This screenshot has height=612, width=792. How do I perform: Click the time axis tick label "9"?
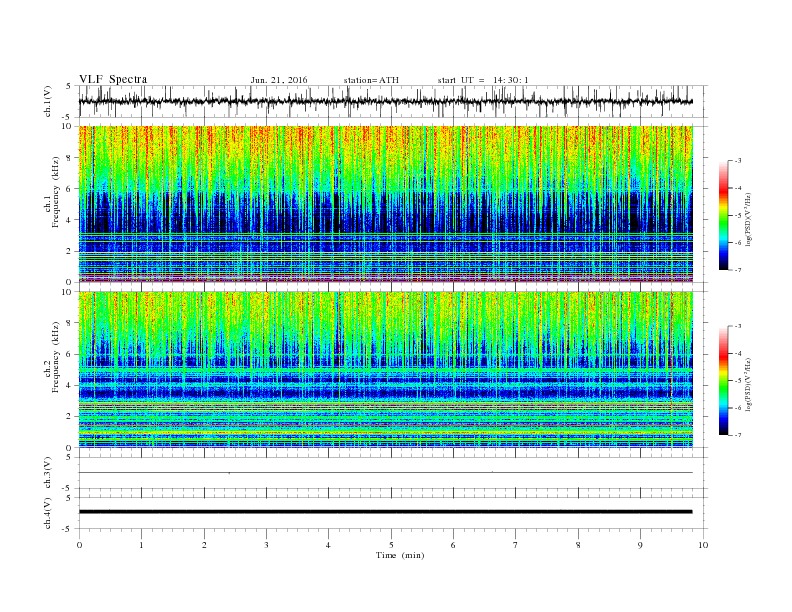pos(640,545)
